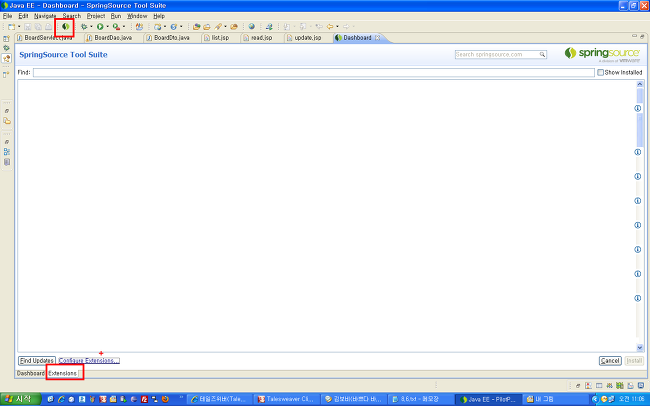
Task: Open the Window menu
Action: 137,16
